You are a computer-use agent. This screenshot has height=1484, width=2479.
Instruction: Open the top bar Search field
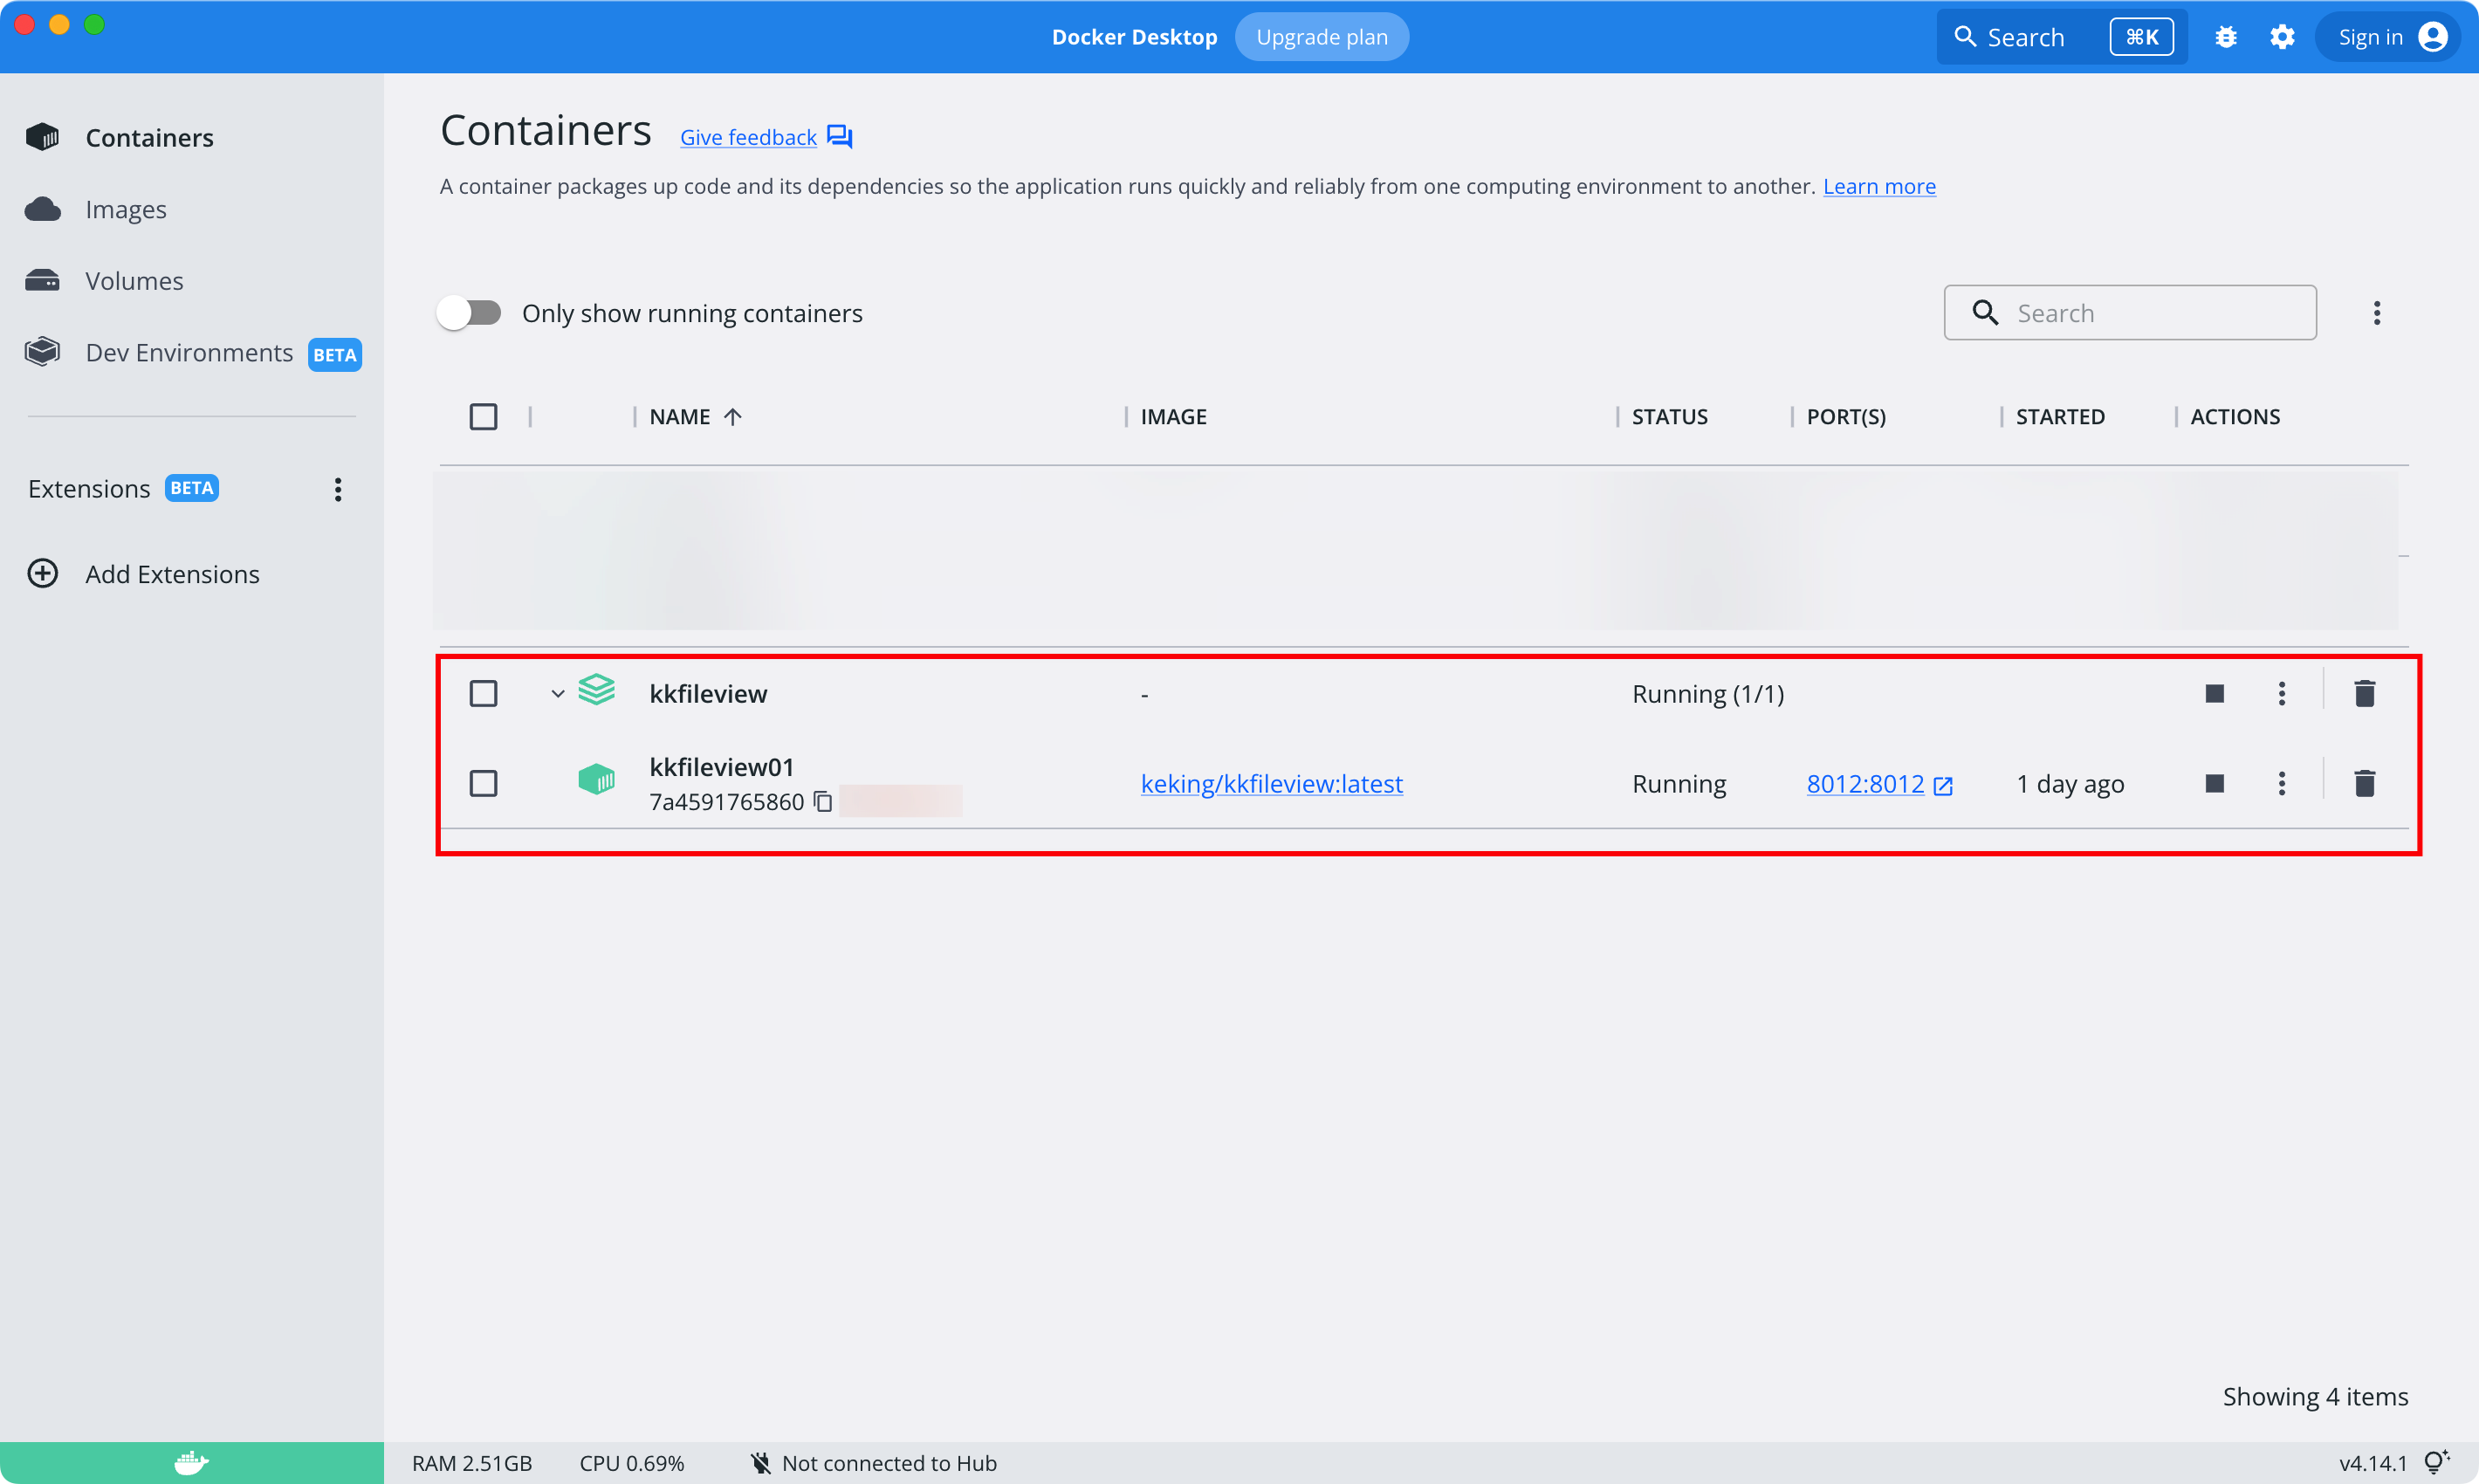click(2062, 37)
